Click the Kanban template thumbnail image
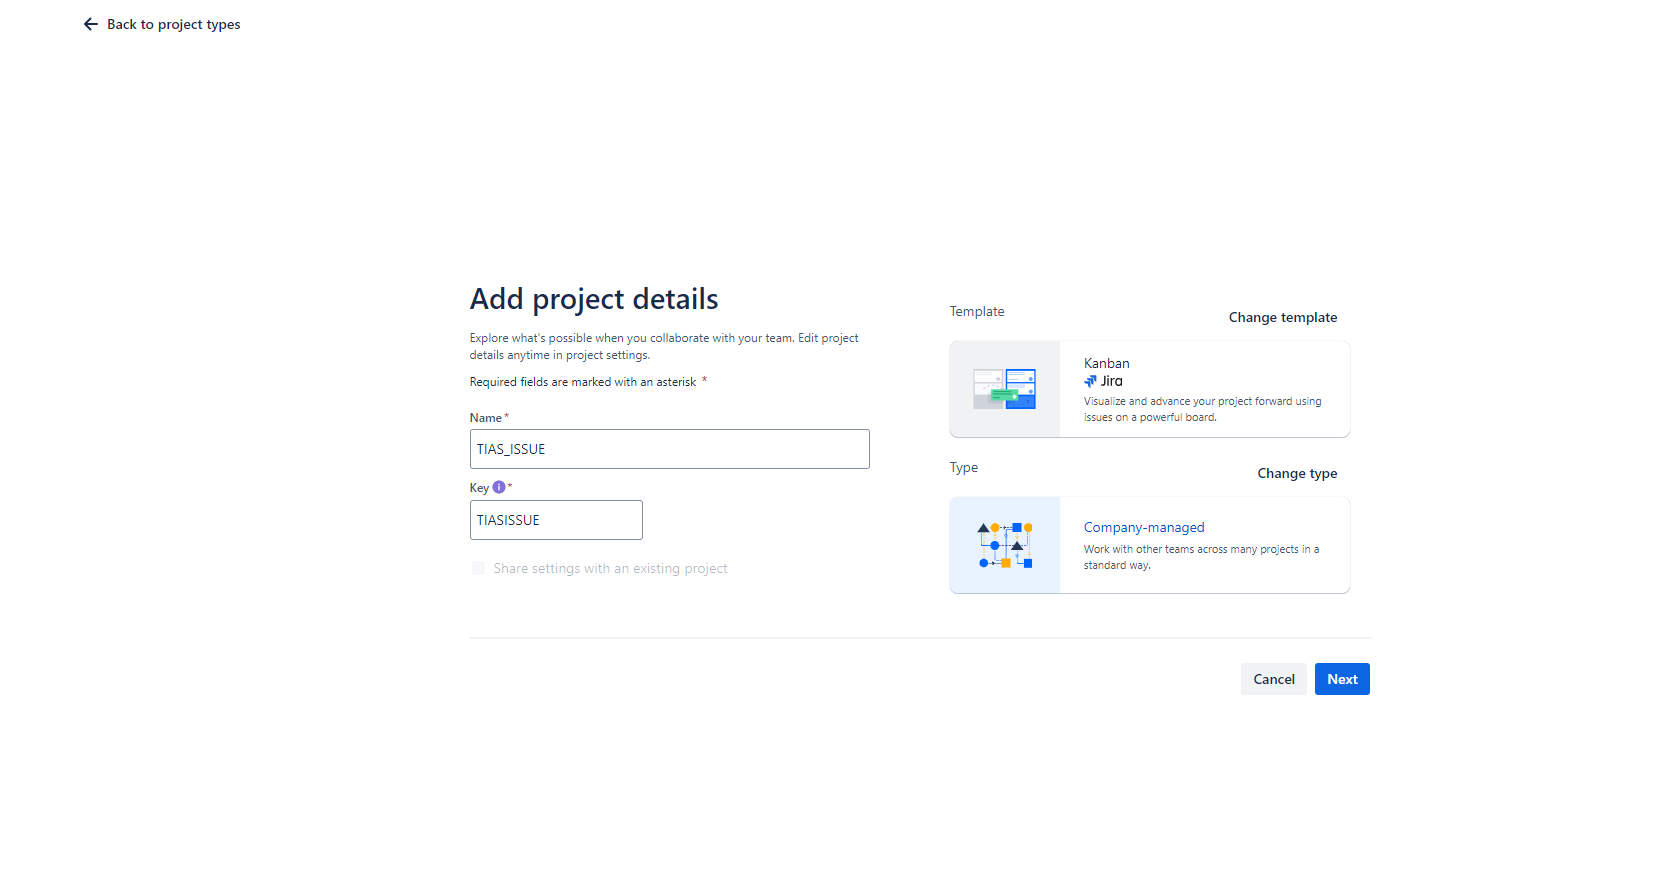This screenshot has height=874, width=1659. (1005, 389)
